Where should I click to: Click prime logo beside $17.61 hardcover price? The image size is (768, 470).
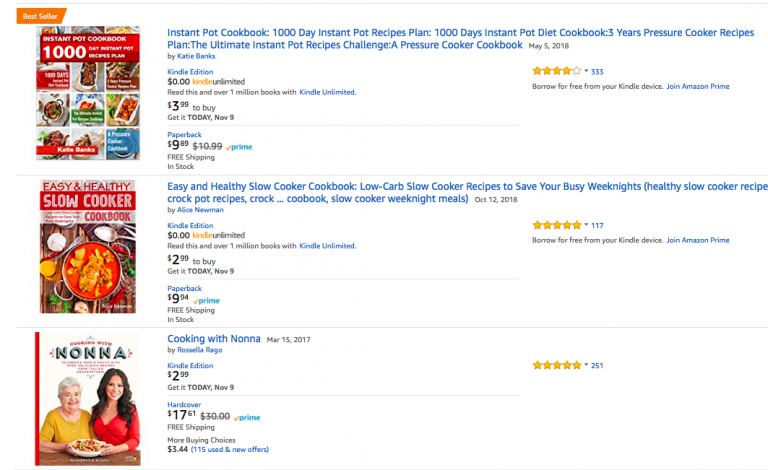[x=247, y=418]
